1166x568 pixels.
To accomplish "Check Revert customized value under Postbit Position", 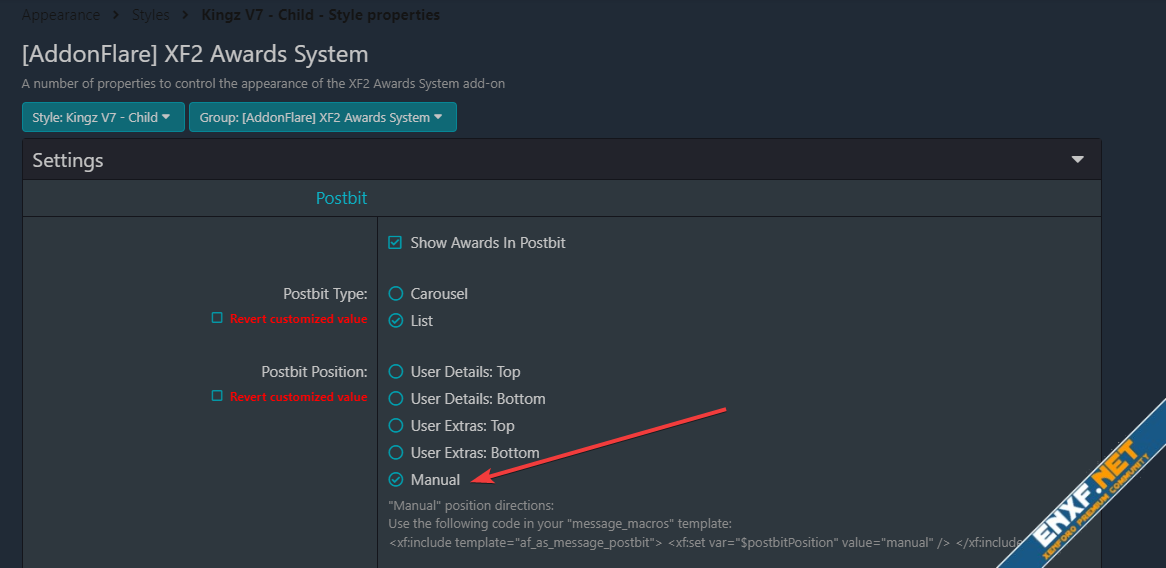I will [217, 396].
